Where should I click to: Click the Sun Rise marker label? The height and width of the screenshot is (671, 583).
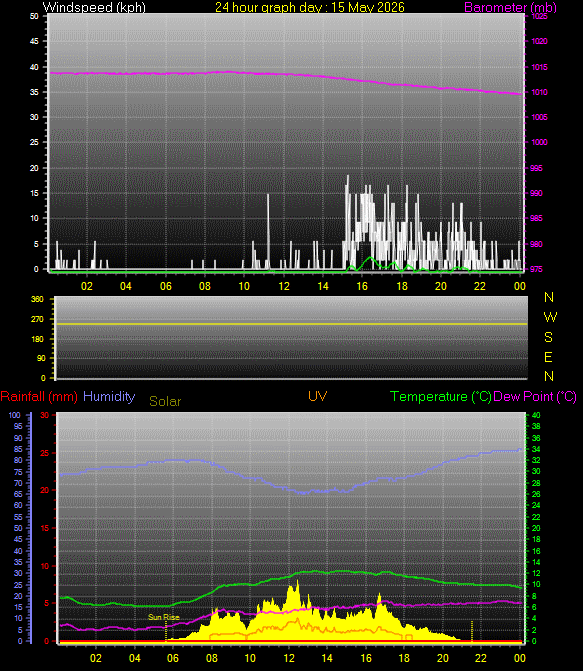pos(164,617)
